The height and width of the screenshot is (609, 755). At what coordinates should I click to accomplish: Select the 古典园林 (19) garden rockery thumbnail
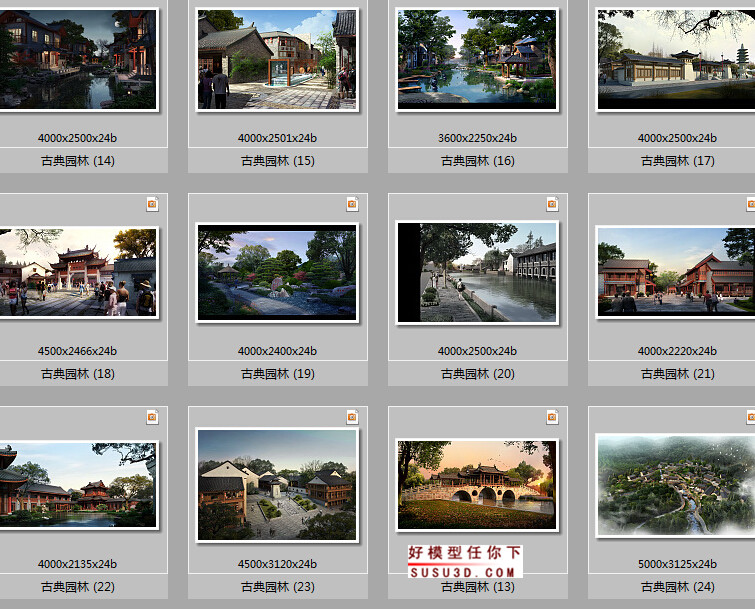coord(277,272)
